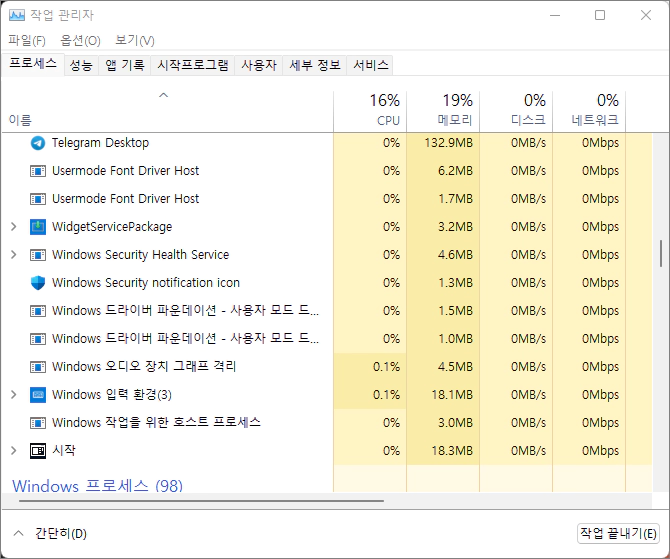The image size is (670, 559).
Task: Switch to the 시작프로그램 tab
Action: click(193, 65)
